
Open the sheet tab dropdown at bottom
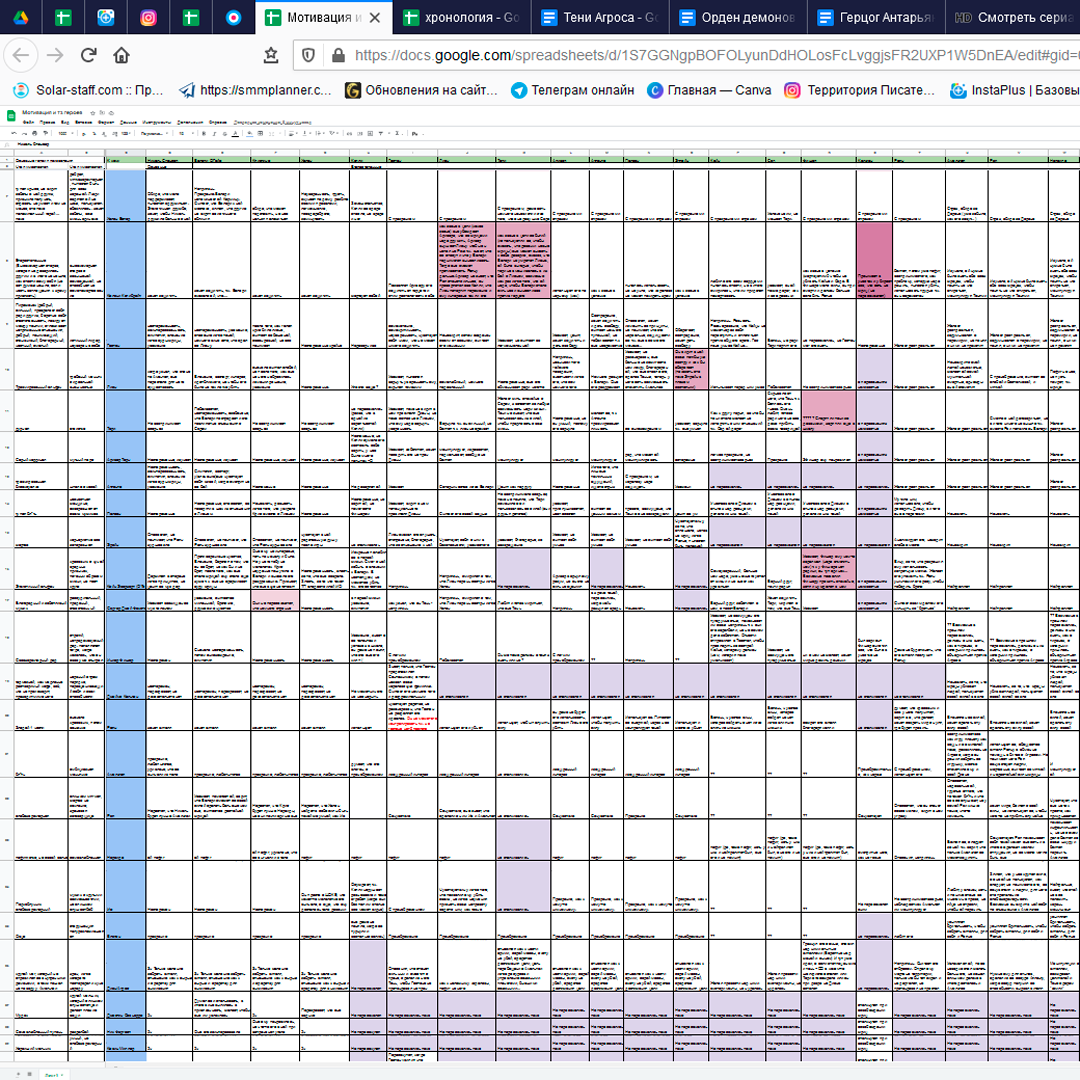coord(64,1074)
